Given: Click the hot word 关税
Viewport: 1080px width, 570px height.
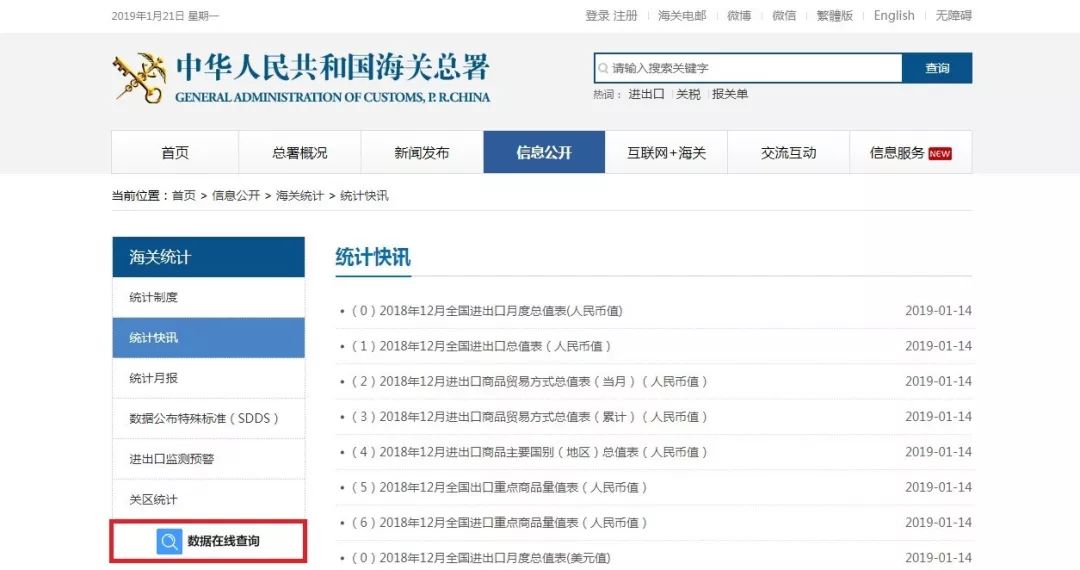Looking at the screenshot, I should pyautogui.click(x=688, y=94).
